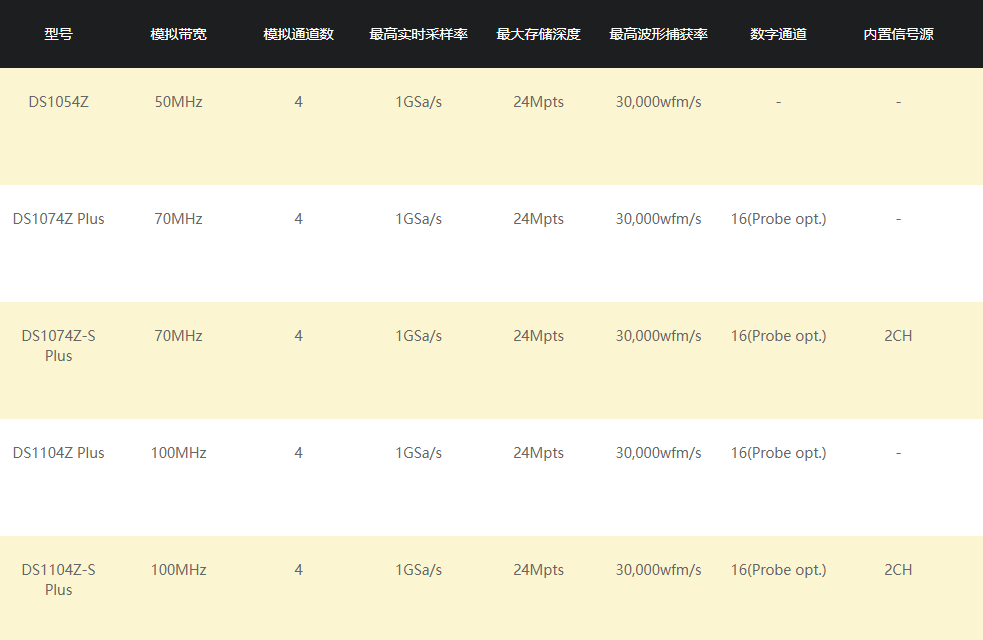Select the DS1104Z-S Plus model cell
Screen dimensions: 983x640
58,579
